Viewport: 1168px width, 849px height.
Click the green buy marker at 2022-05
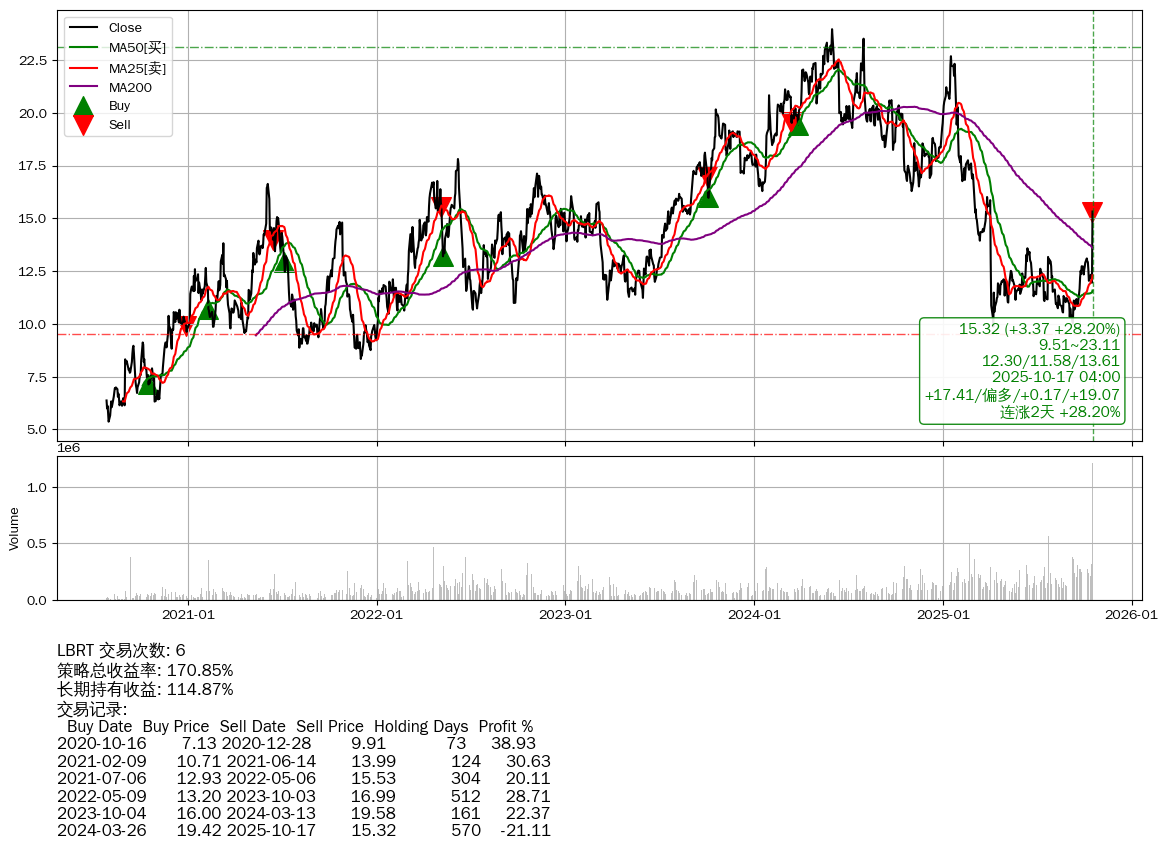(x=443, y=257)
